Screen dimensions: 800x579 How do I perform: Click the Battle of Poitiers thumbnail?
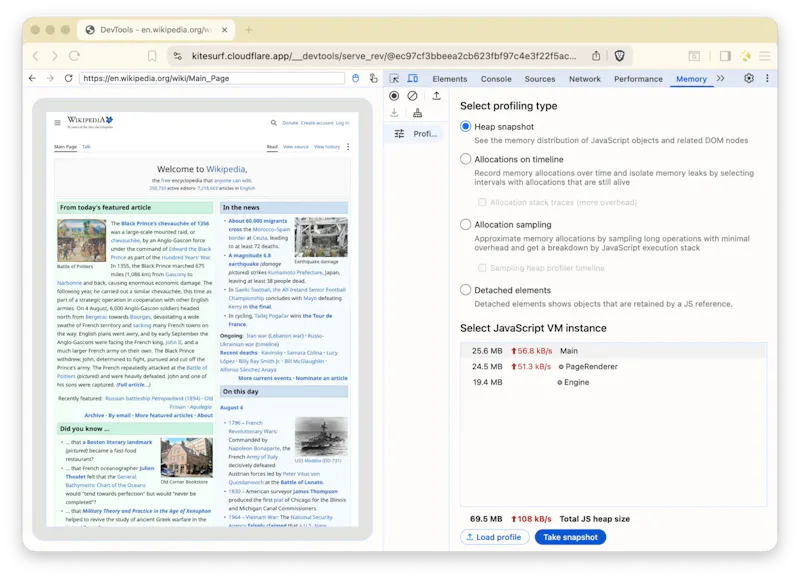[82, 240]
